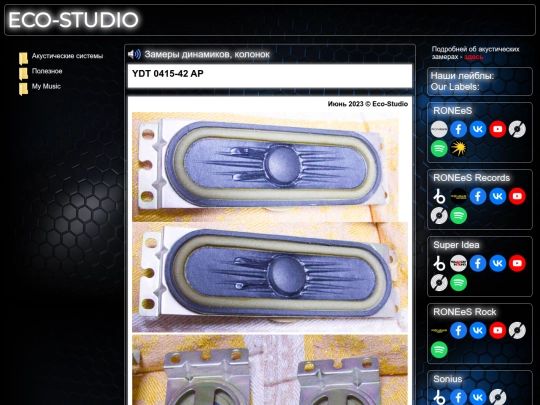The image size is (540, 405).
Task: Open the Акустические системы folder link
Action: coord(67,56)
